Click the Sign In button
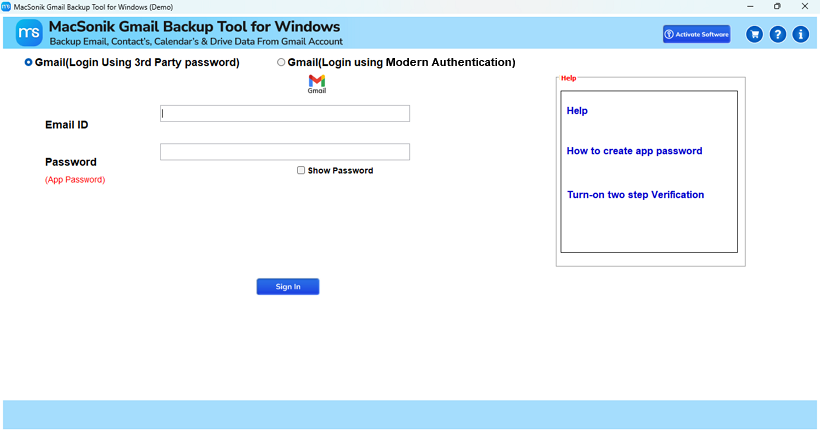 click(x=288, y=287)
